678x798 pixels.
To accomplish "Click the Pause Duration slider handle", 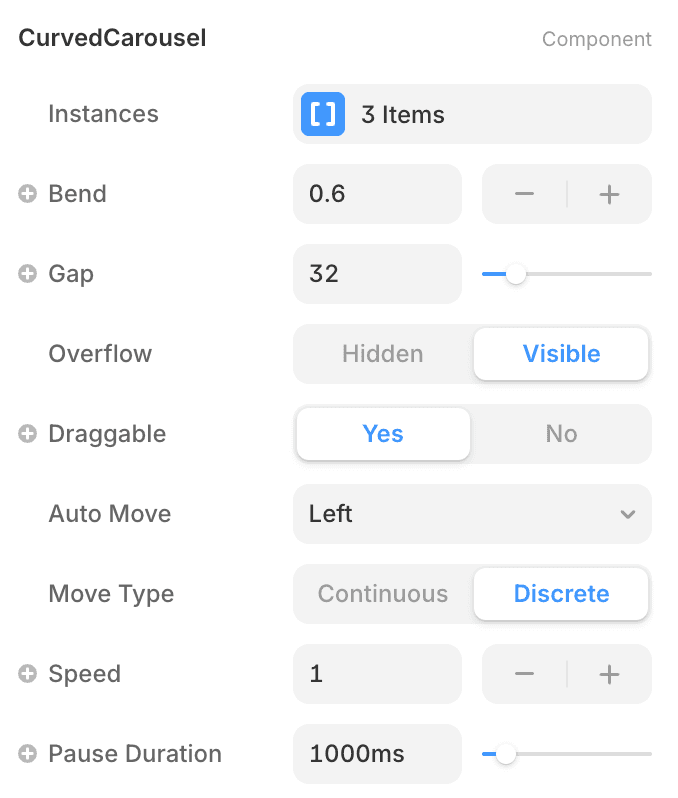I will coord(506,754).
